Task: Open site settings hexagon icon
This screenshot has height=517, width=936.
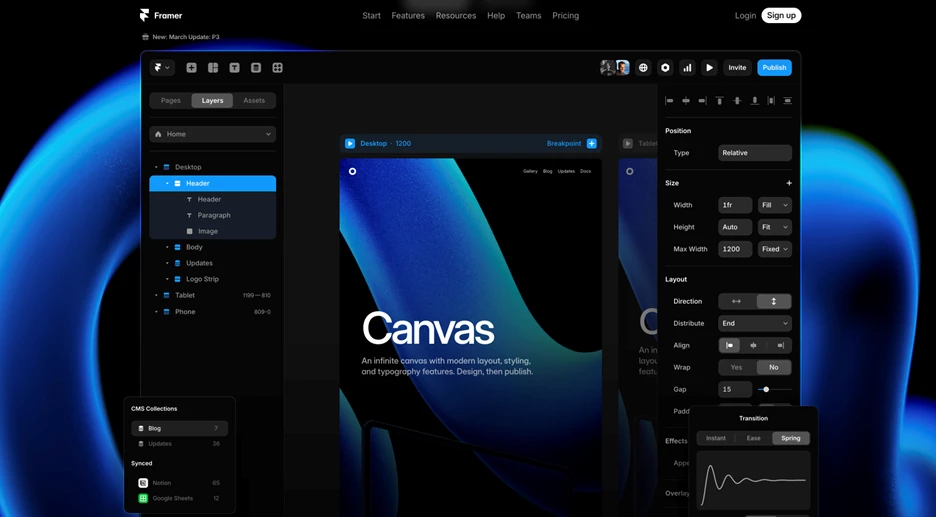Action: (x=665, y=68)
